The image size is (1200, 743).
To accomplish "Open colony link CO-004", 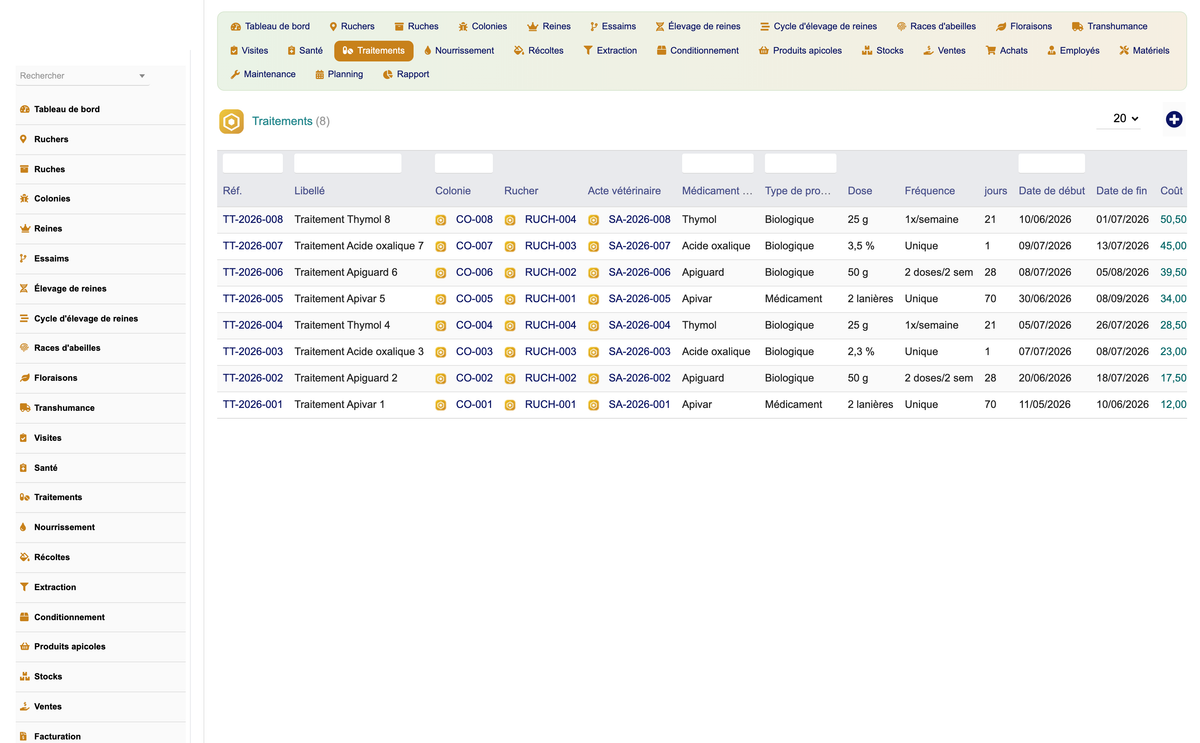I will (x=474, y=325).
